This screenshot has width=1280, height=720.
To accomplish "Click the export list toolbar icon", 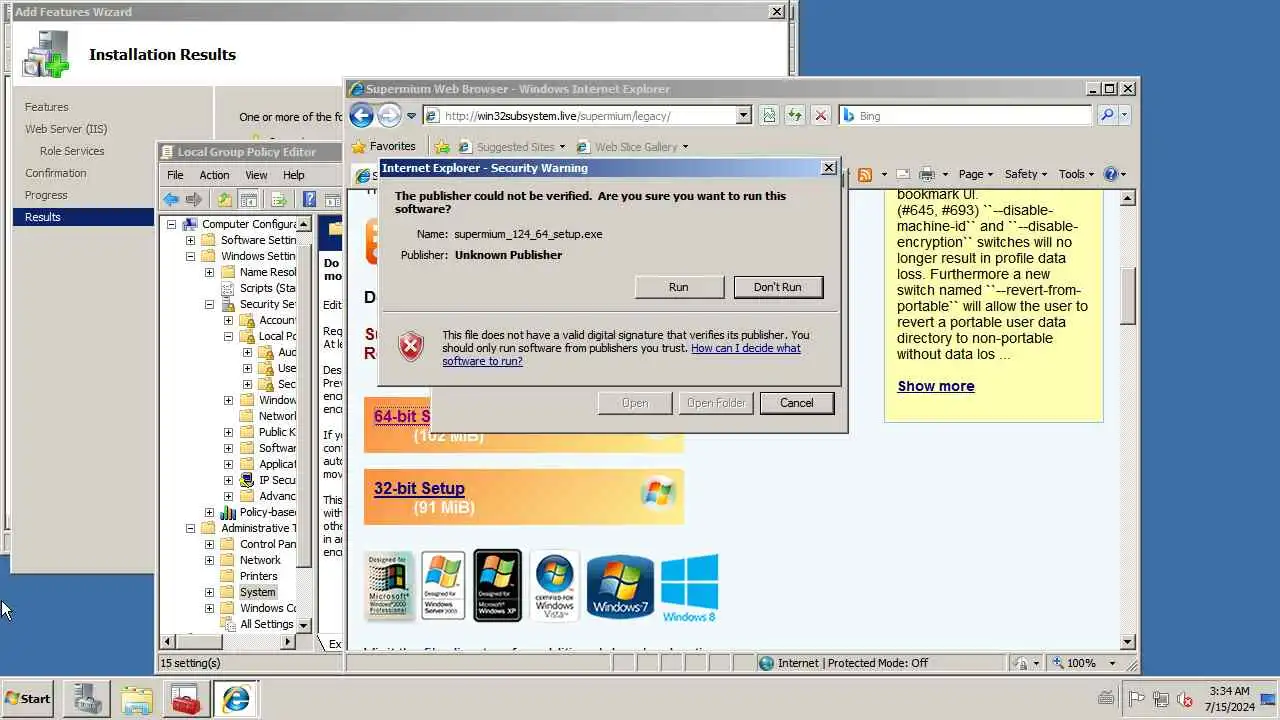I will [x=279, y=200].
